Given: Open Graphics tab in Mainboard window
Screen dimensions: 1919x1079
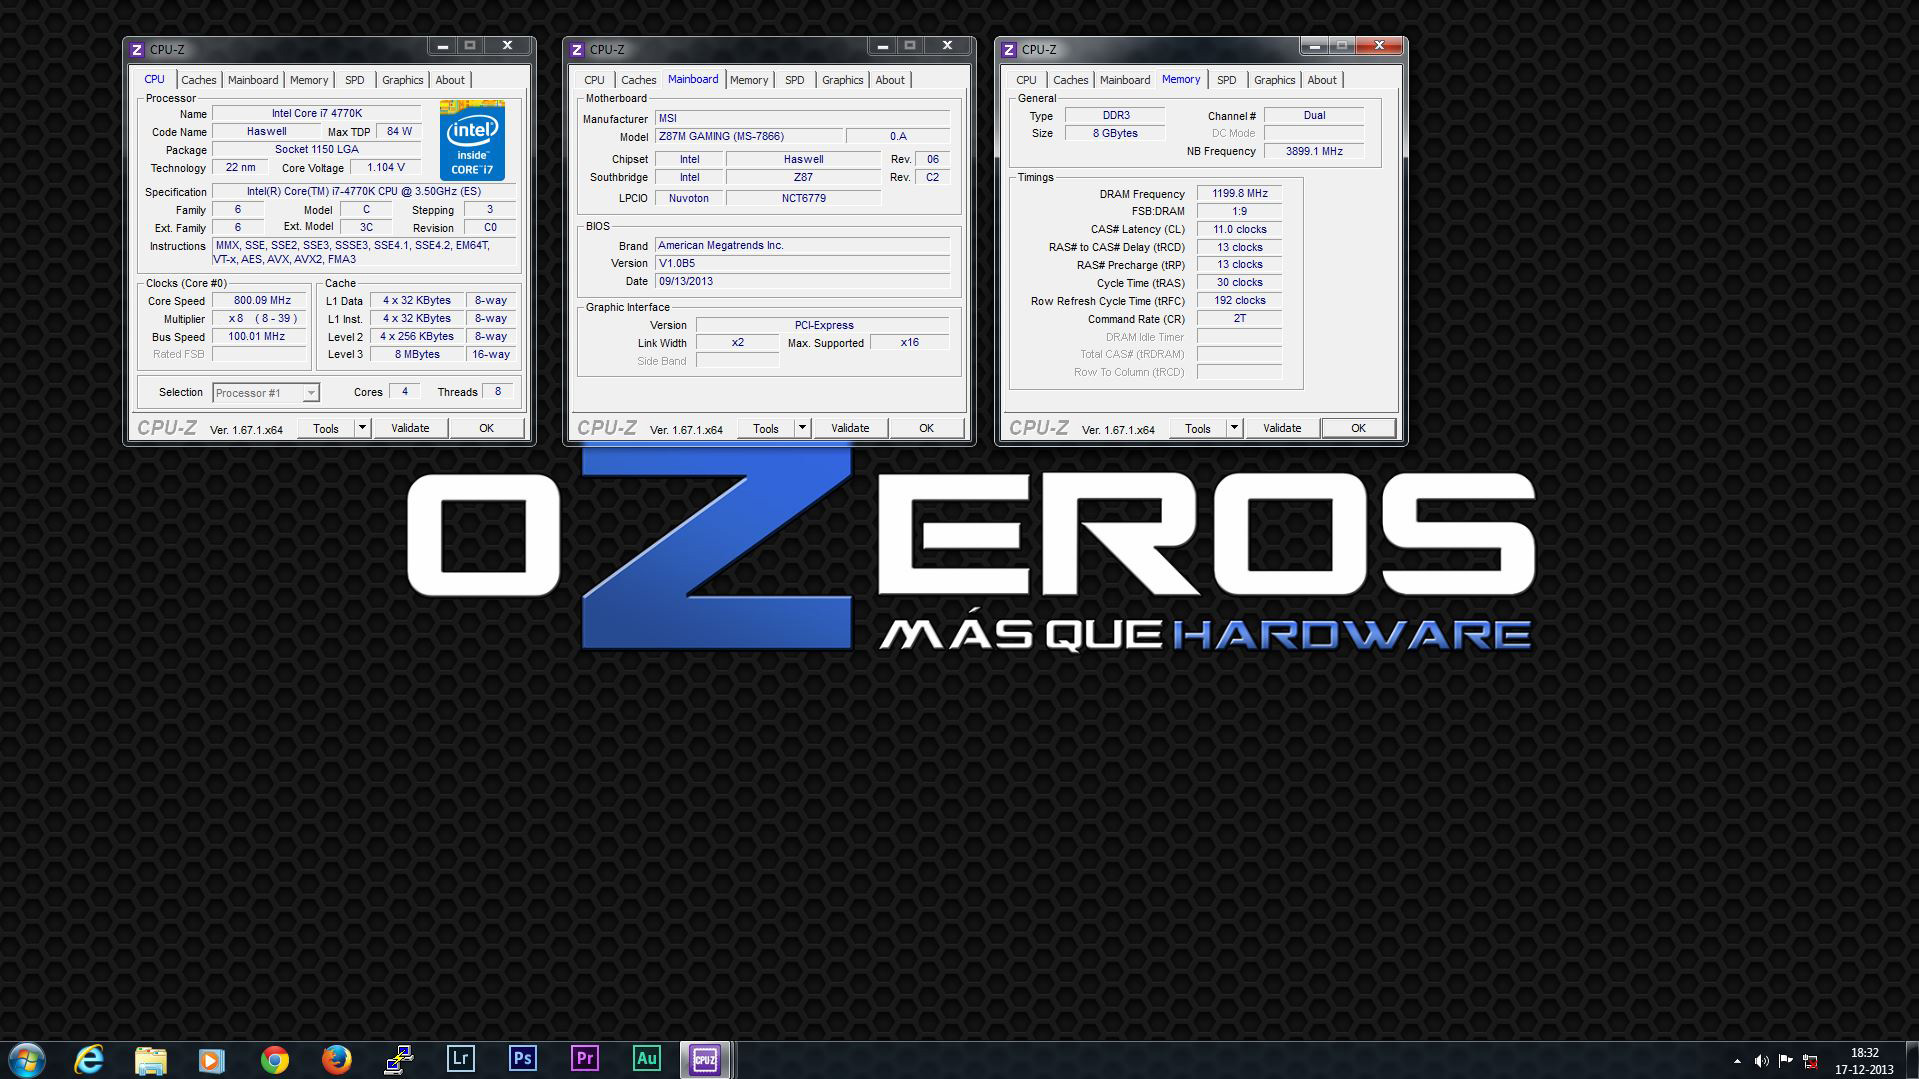Looking at the screenshot, I should tap(843, 80).
